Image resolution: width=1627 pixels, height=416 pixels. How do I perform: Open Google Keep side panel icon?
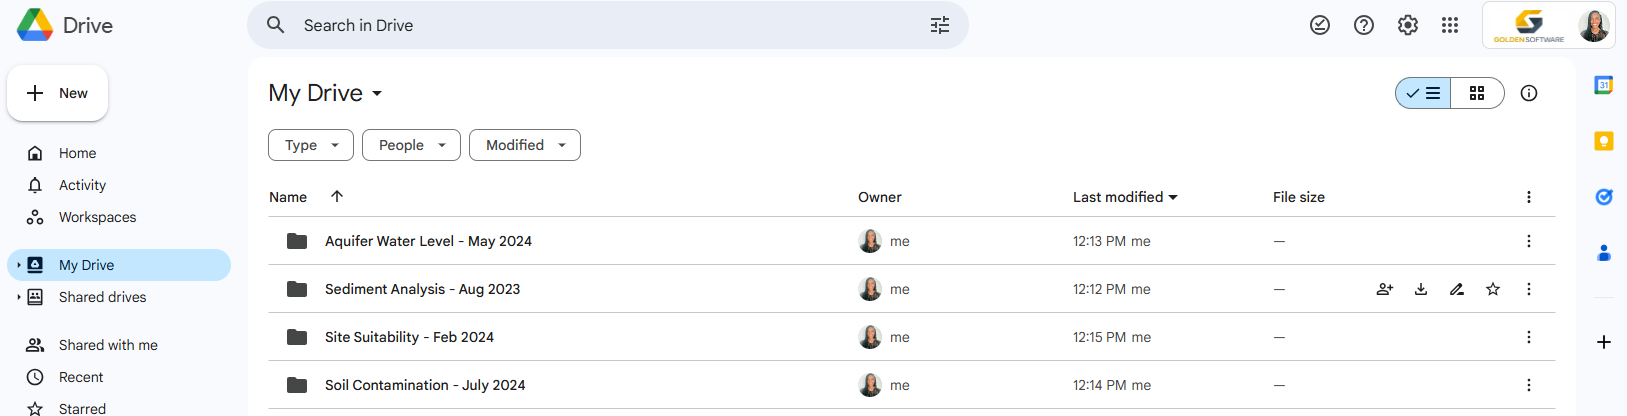1603,141
